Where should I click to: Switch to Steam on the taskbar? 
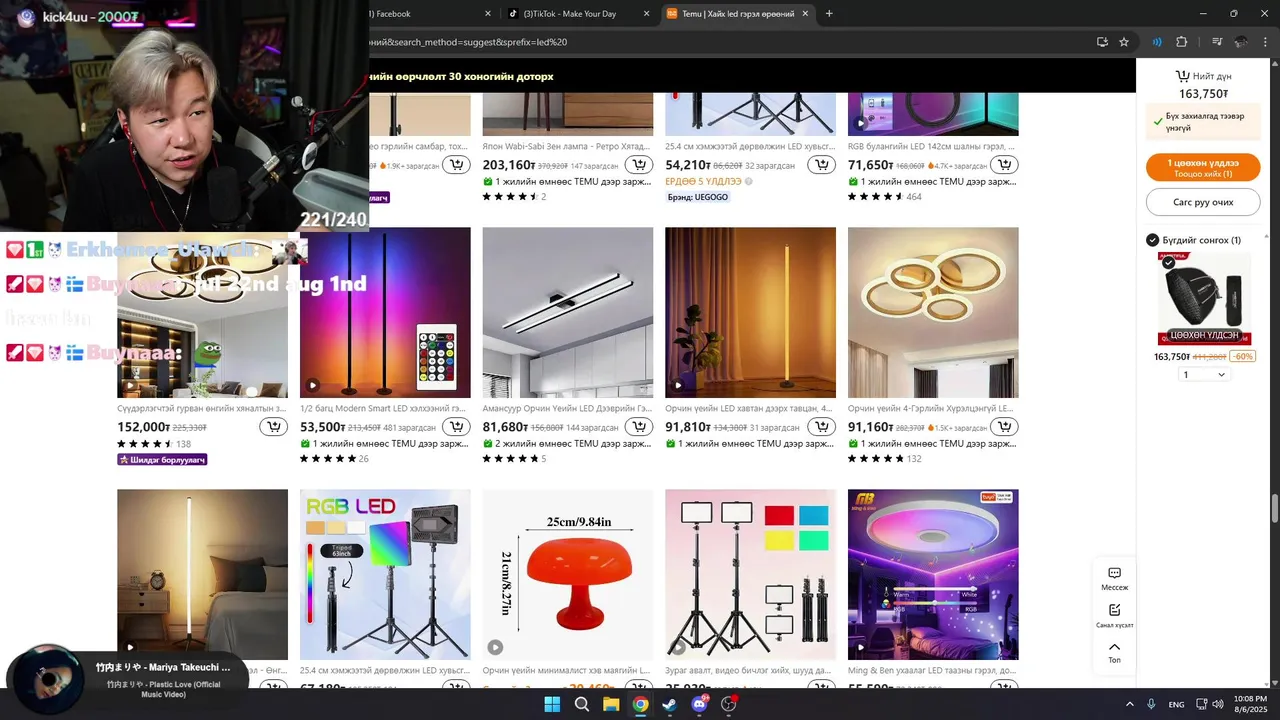(x=669, y=704)
